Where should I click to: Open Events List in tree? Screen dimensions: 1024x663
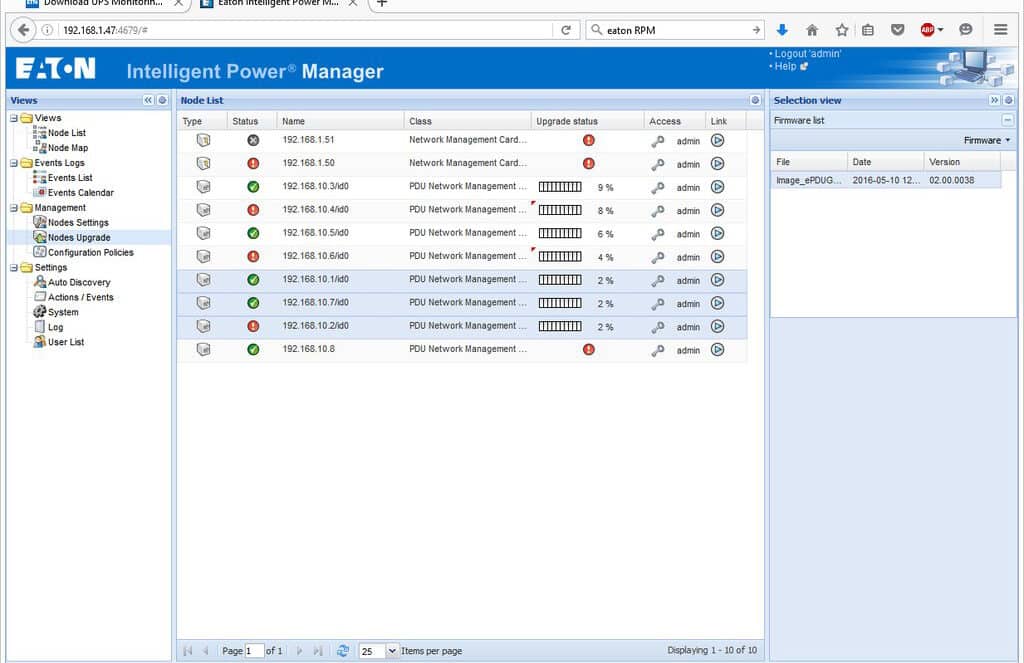[70, 178]
